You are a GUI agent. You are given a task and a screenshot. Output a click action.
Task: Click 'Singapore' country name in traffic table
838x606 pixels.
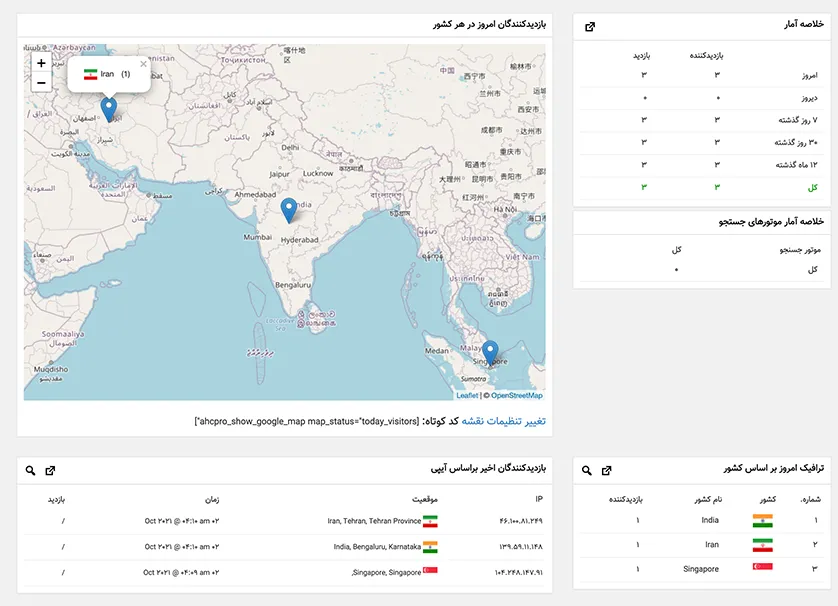(701, 569)
